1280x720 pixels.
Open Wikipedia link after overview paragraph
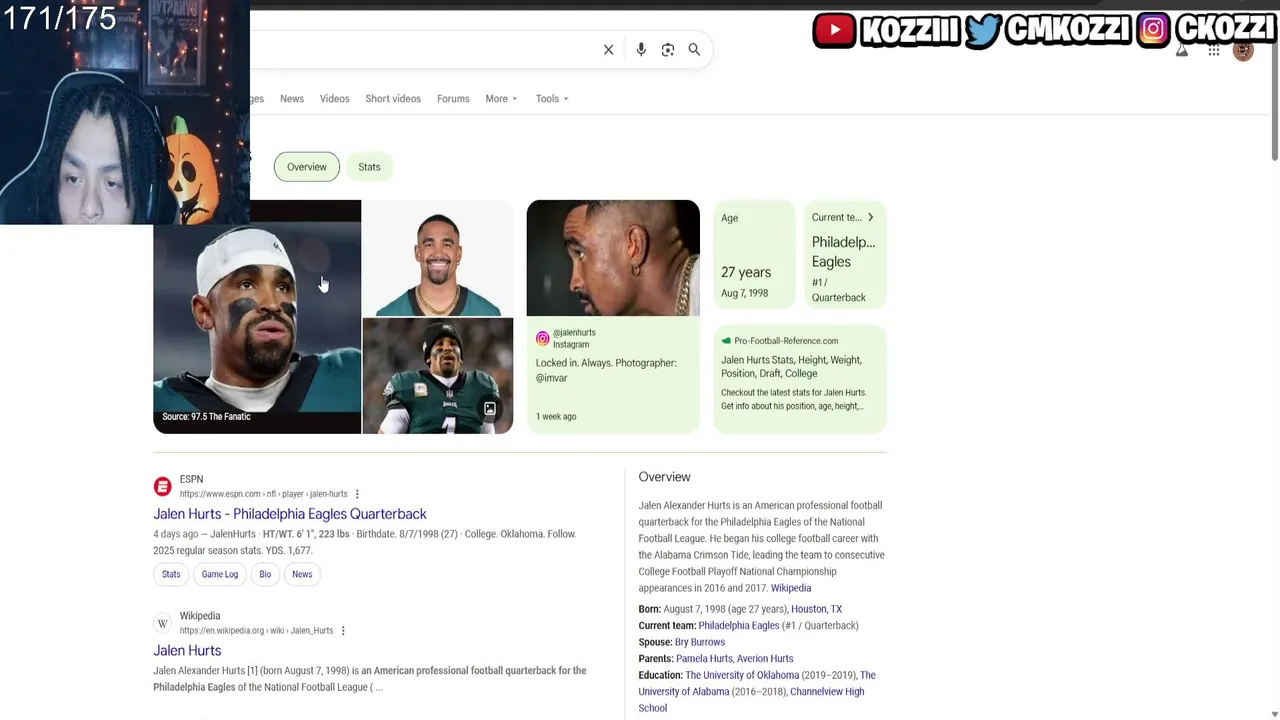click(x=791, y=588)
